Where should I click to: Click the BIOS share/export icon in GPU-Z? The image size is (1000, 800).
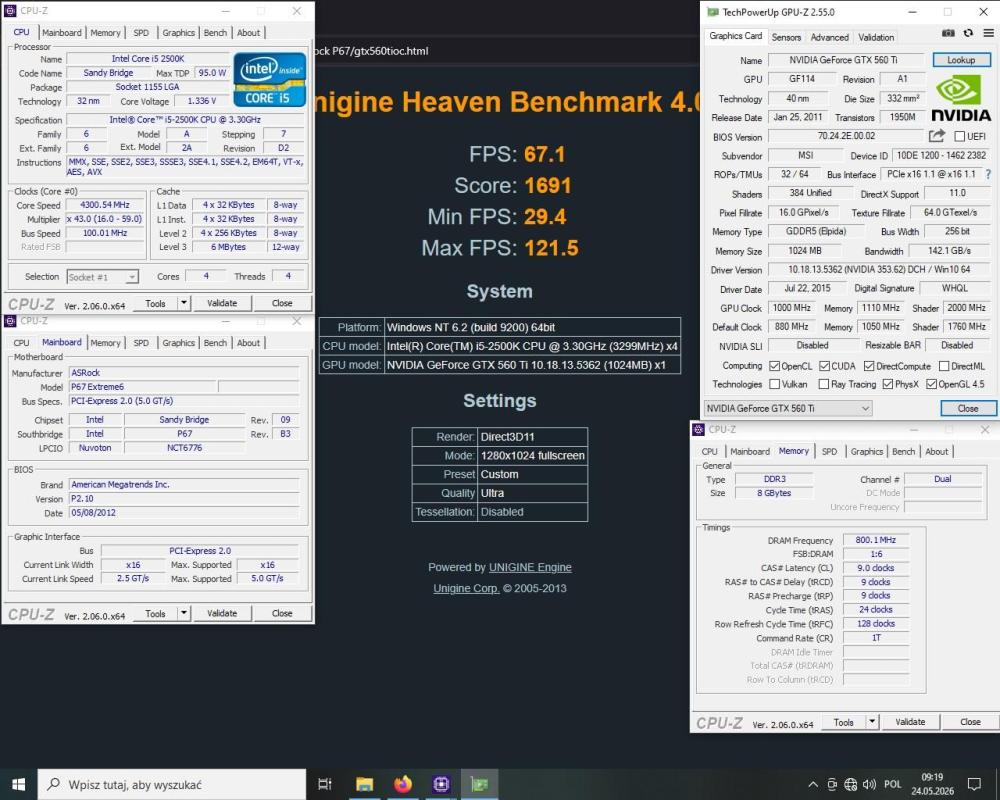point(936,136)
